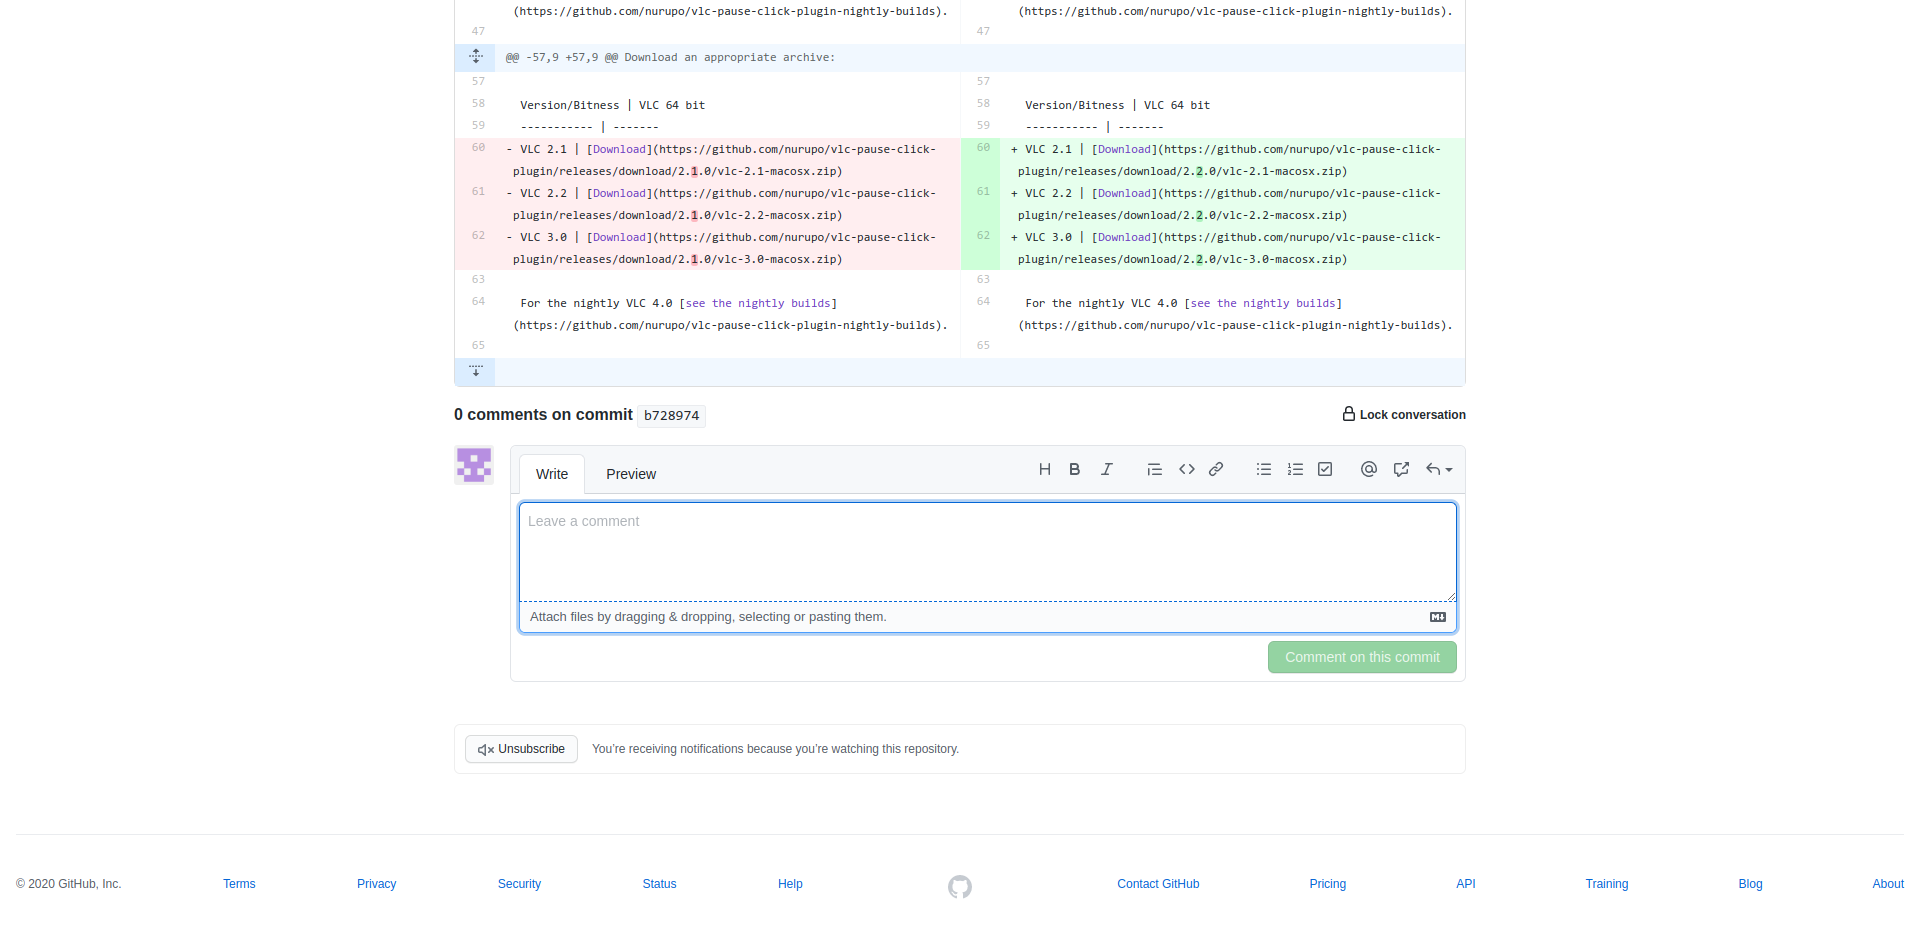Viewport: 1920px width, 950px height.
Task: Insert a bulleted list
Action: pyautogui.click(x=1264, y=469)
